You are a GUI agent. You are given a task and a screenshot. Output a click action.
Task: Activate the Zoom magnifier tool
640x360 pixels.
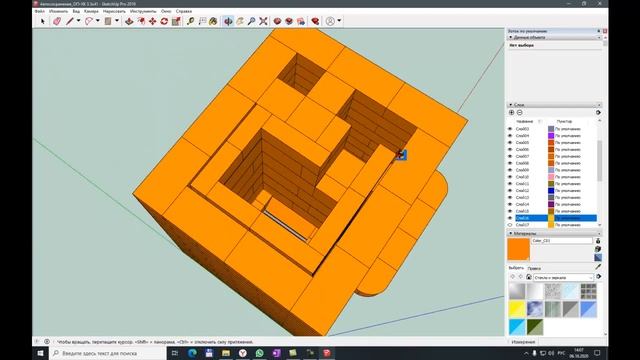(251, 21)
